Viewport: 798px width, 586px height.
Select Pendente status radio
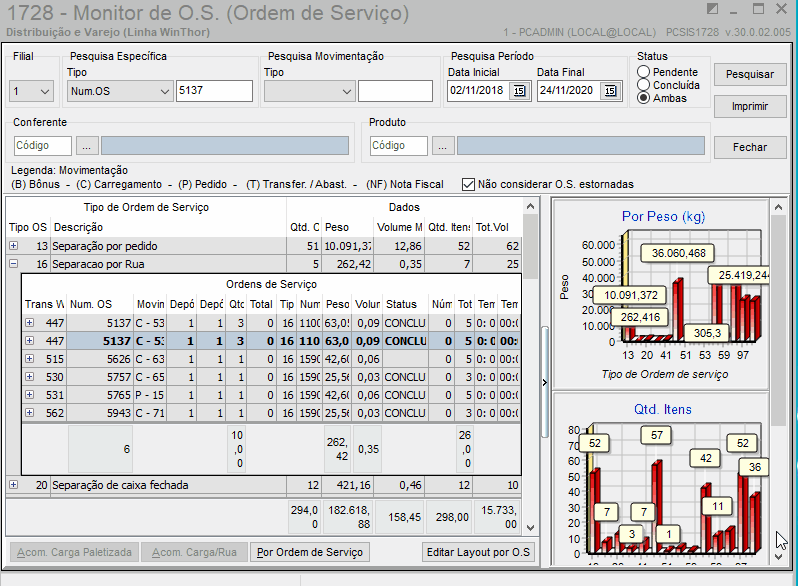coord(644,72)
